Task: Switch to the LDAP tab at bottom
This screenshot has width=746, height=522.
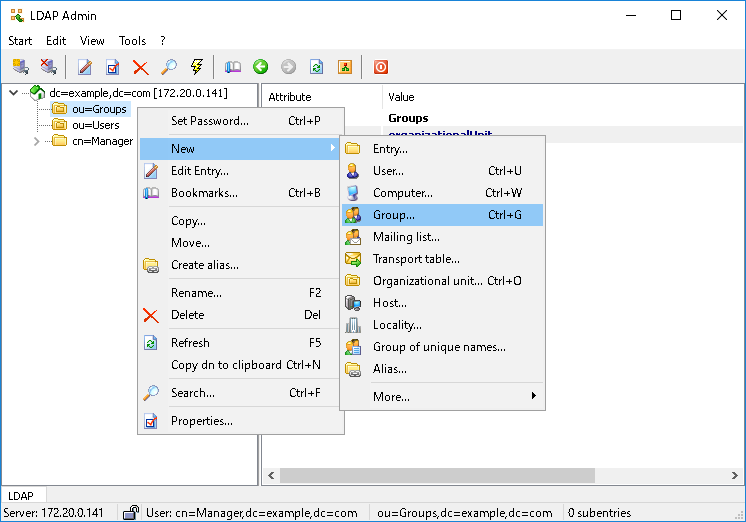Action: click(21, 496)
